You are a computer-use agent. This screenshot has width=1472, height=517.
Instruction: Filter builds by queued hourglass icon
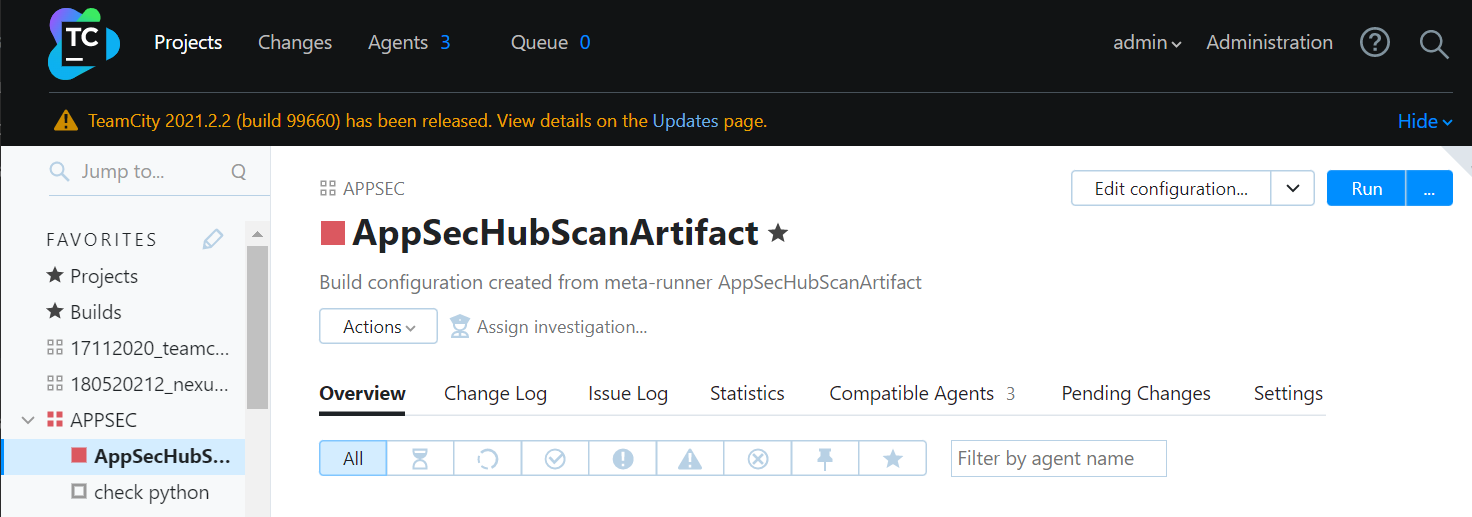click(420, 459)
